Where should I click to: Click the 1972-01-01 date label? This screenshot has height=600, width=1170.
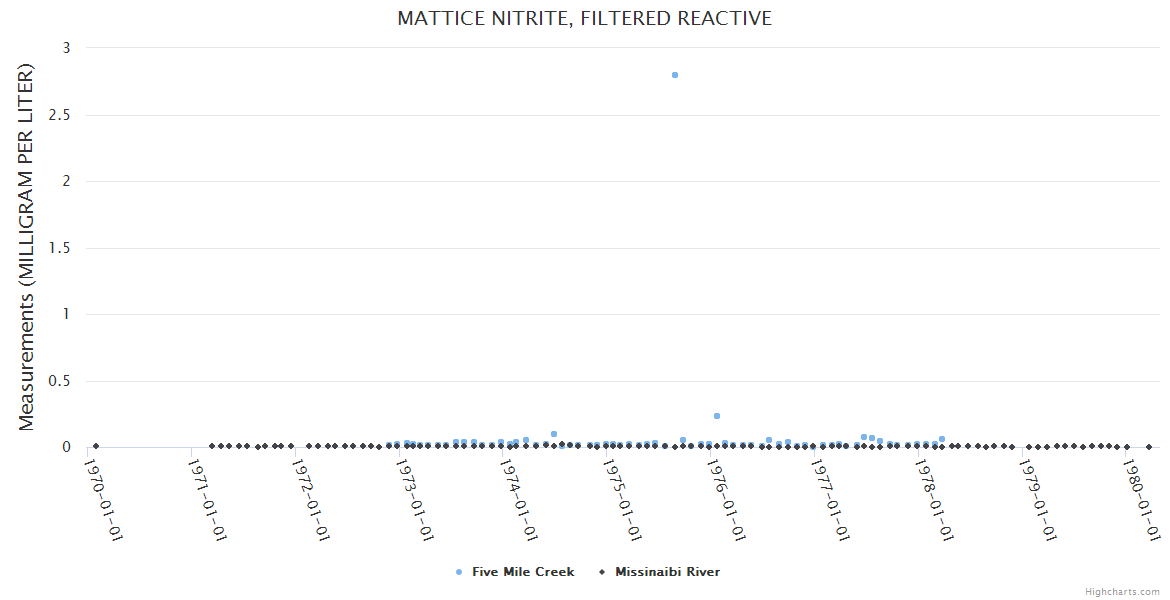click(310, 503)
